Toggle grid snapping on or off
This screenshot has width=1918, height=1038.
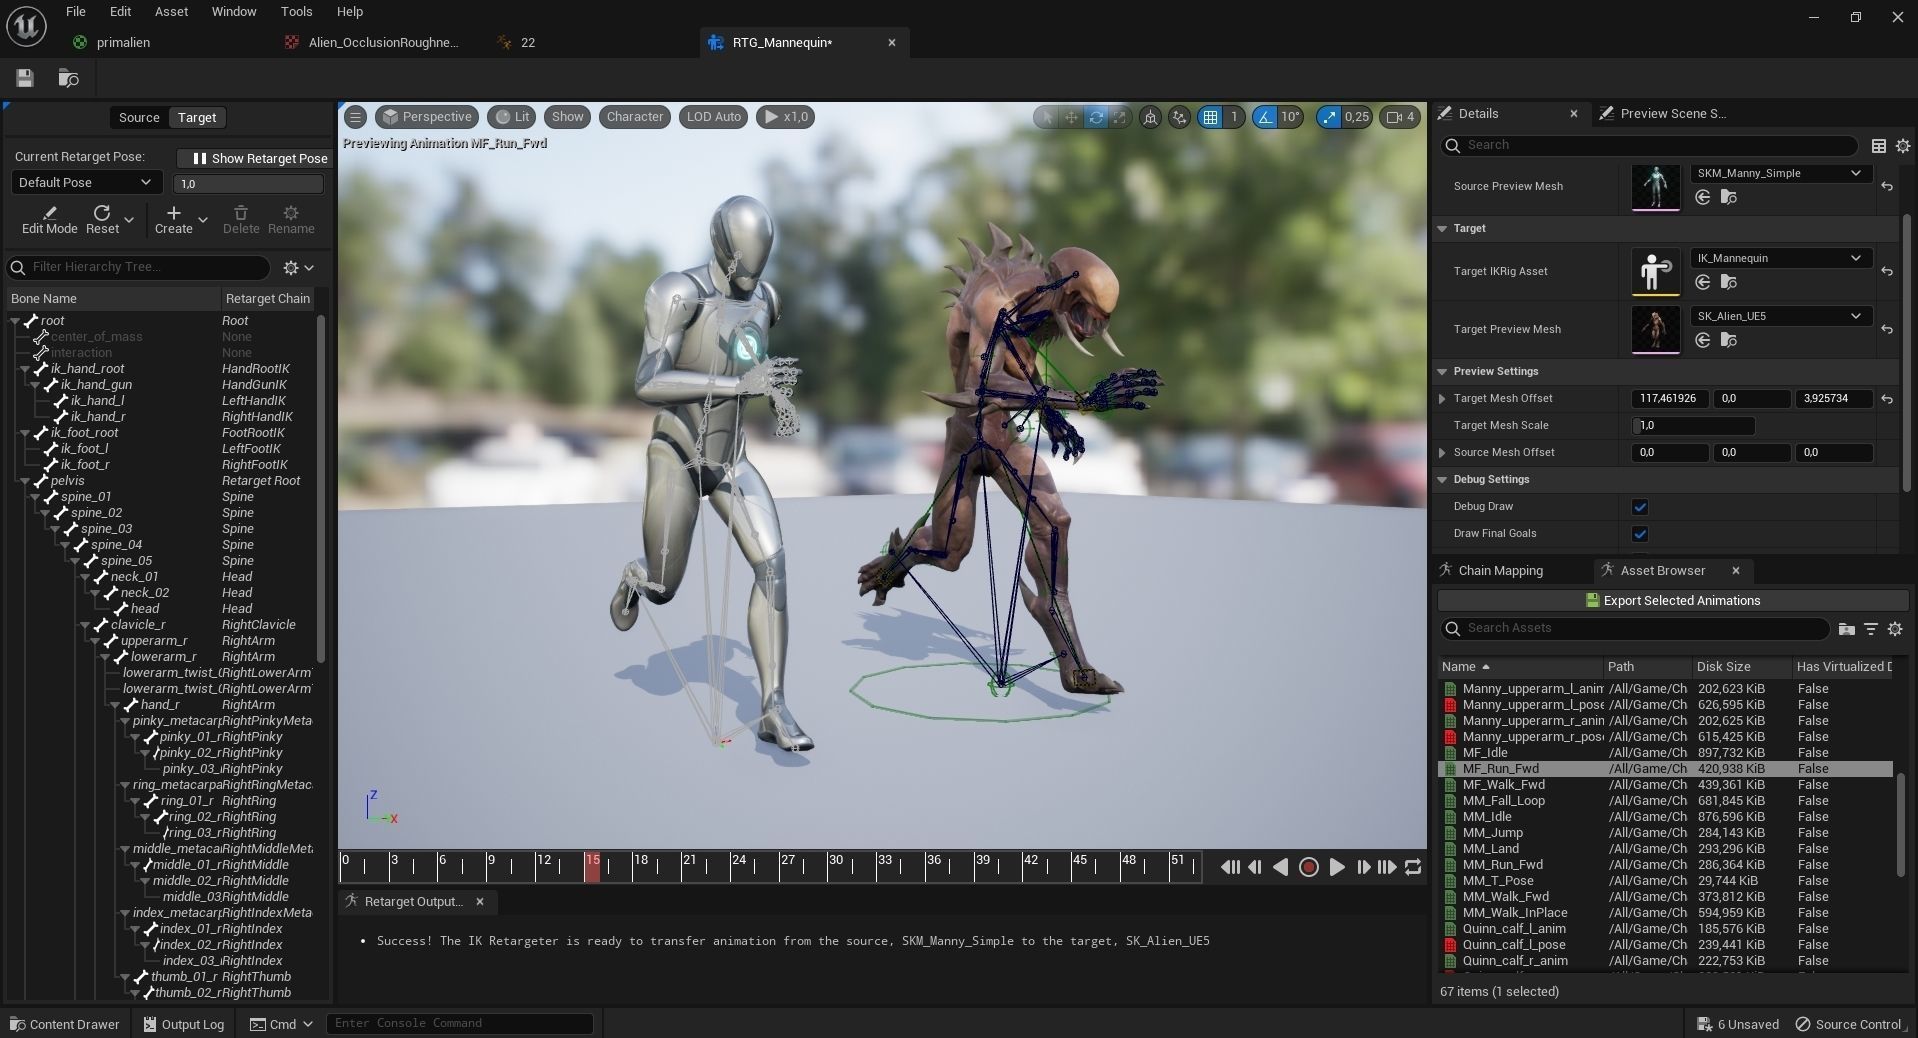tap(1211, 117)
